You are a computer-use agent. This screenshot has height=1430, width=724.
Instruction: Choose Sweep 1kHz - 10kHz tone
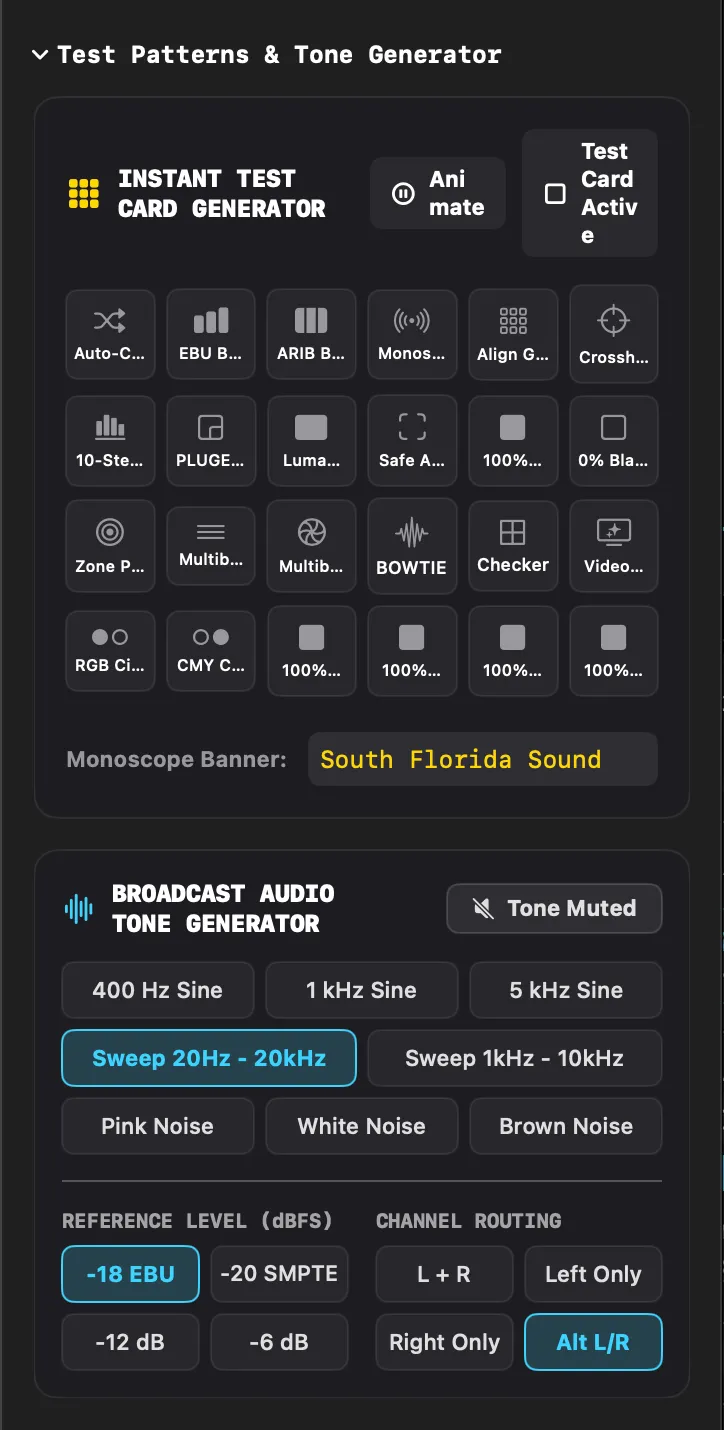[x=515, y=1058]
